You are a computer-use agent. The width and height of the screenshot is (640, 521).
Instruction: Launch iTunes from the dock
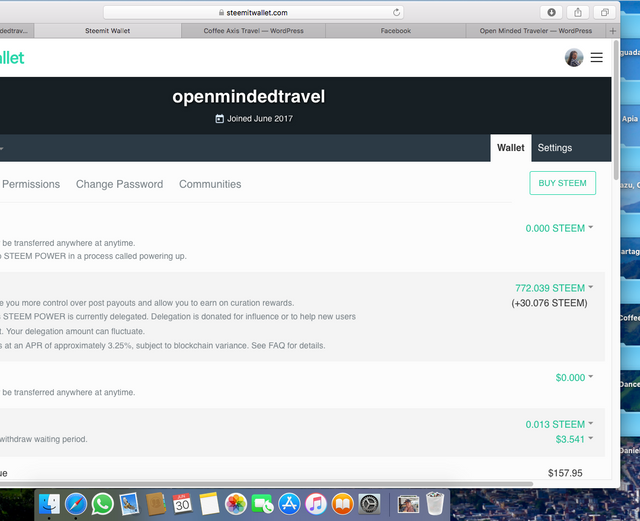(316, 503)
